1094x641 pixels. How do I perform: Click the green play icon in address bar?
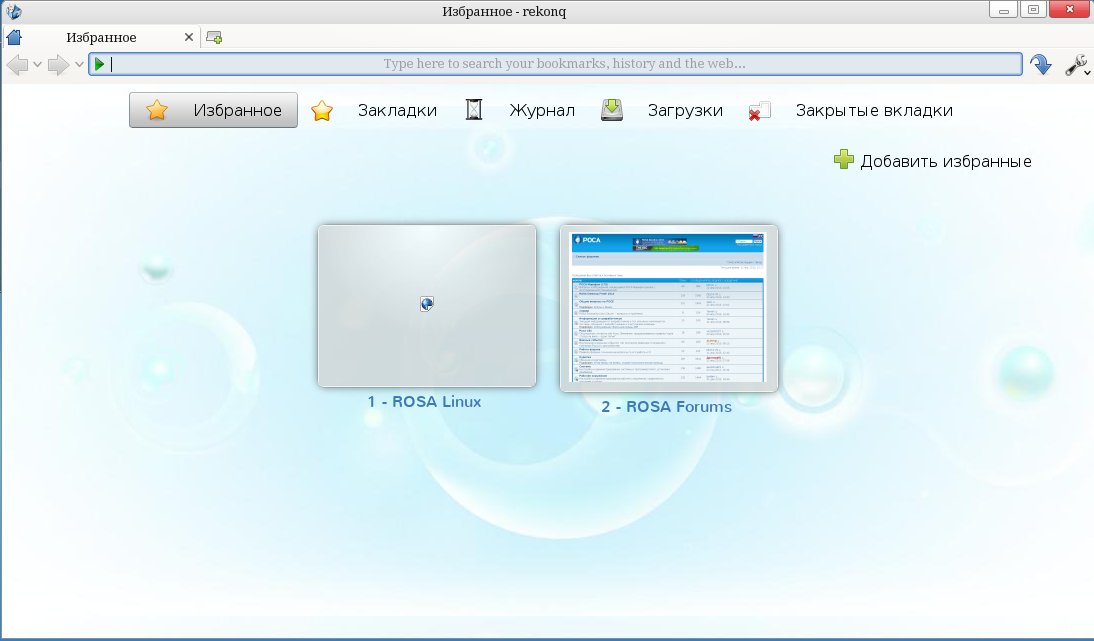click(99, 64)
